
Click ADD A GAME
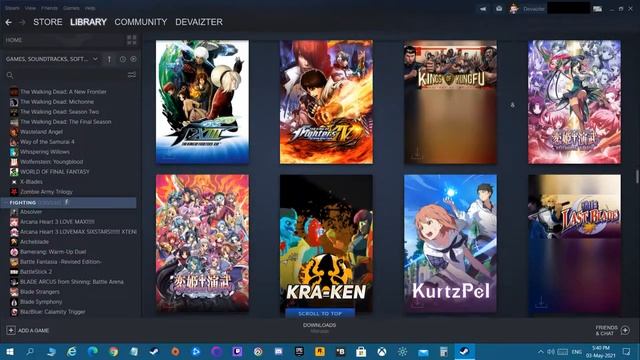pos(28,330)
